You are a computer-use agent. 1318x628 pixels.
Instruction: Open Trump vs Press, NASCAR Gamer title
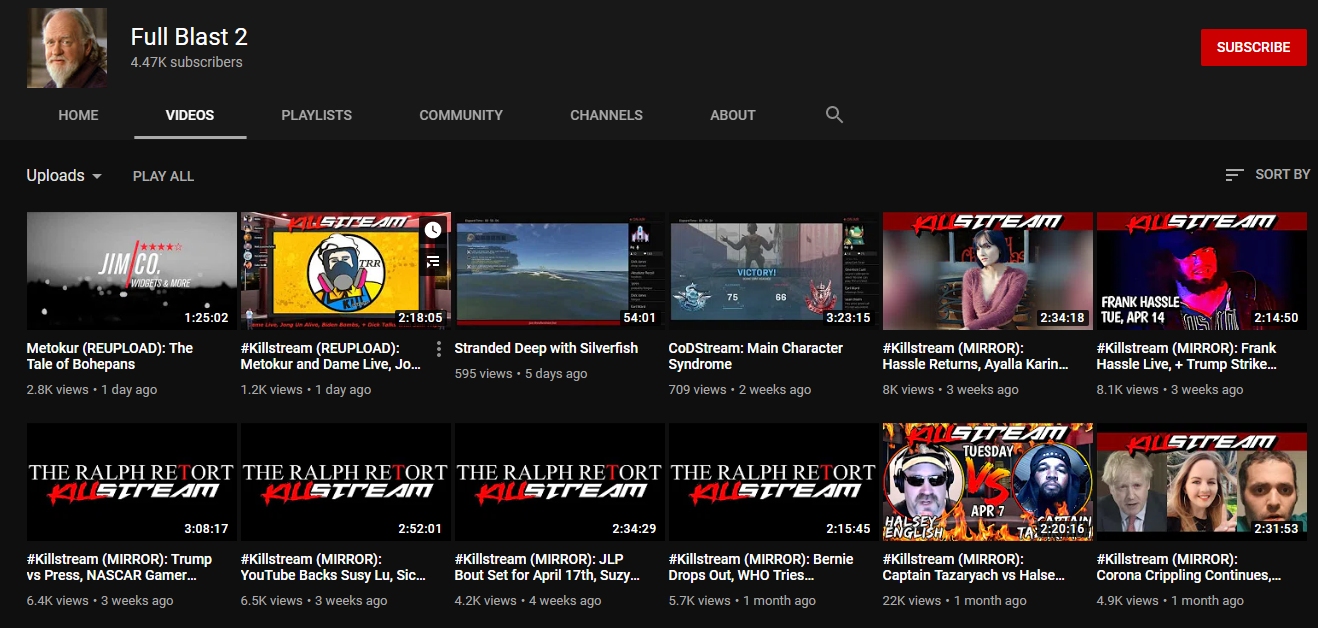click(119, 567)
